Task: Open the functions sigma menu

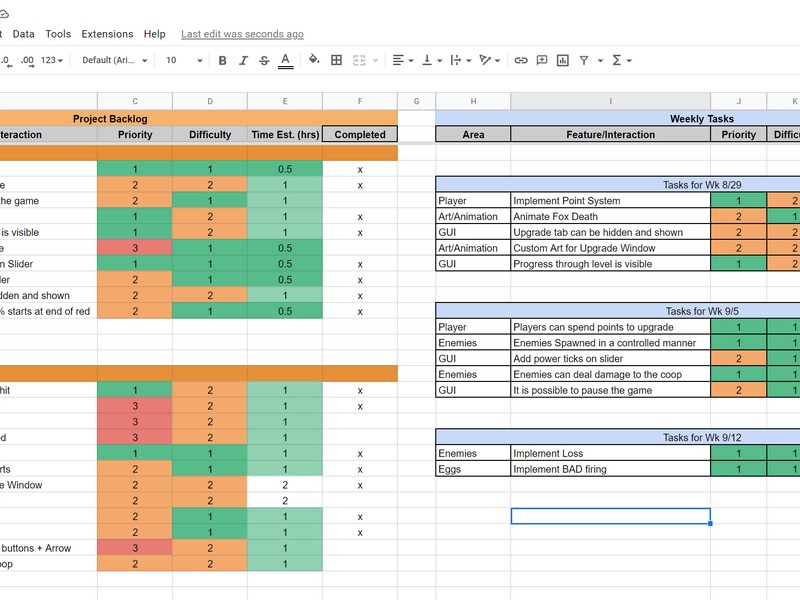Action: [x=621, y=60]
